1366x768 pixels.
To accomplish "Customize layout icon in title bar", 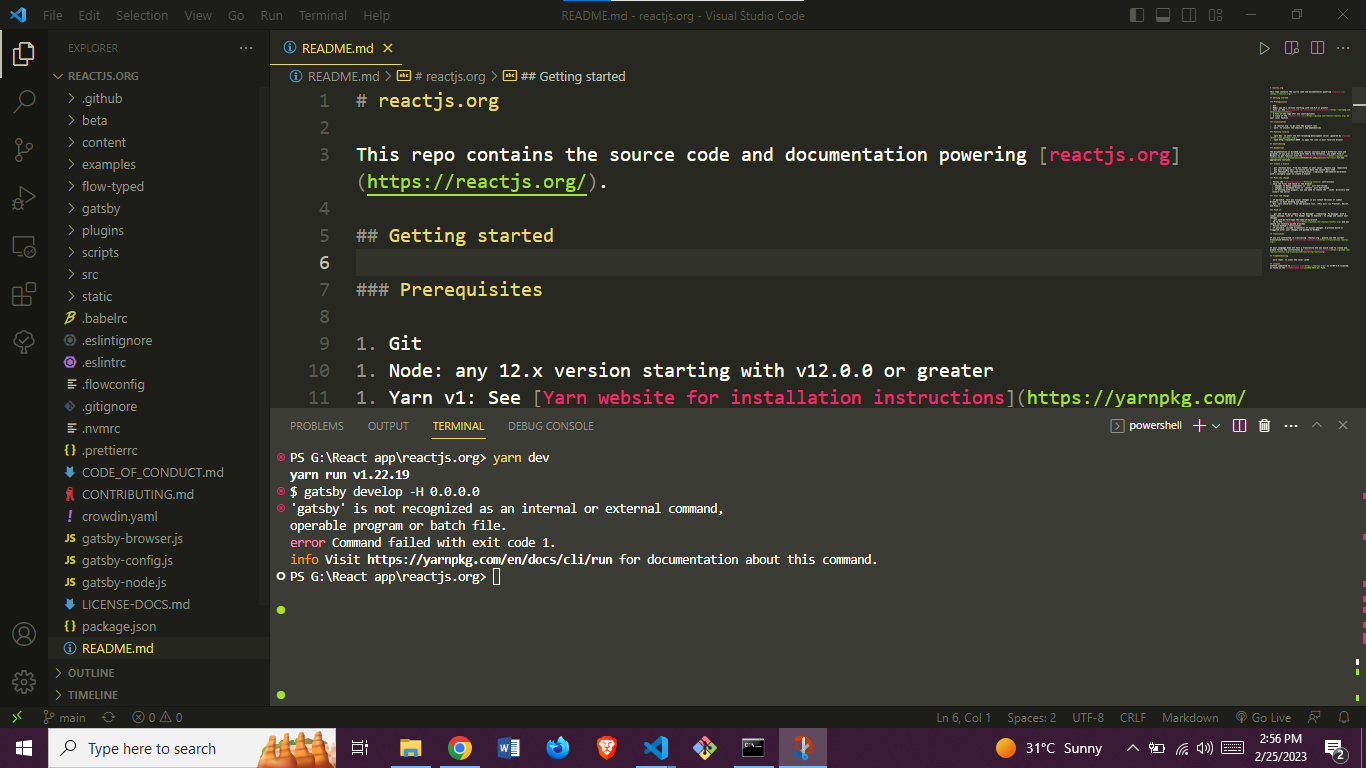I will (x=1215, y=15).
